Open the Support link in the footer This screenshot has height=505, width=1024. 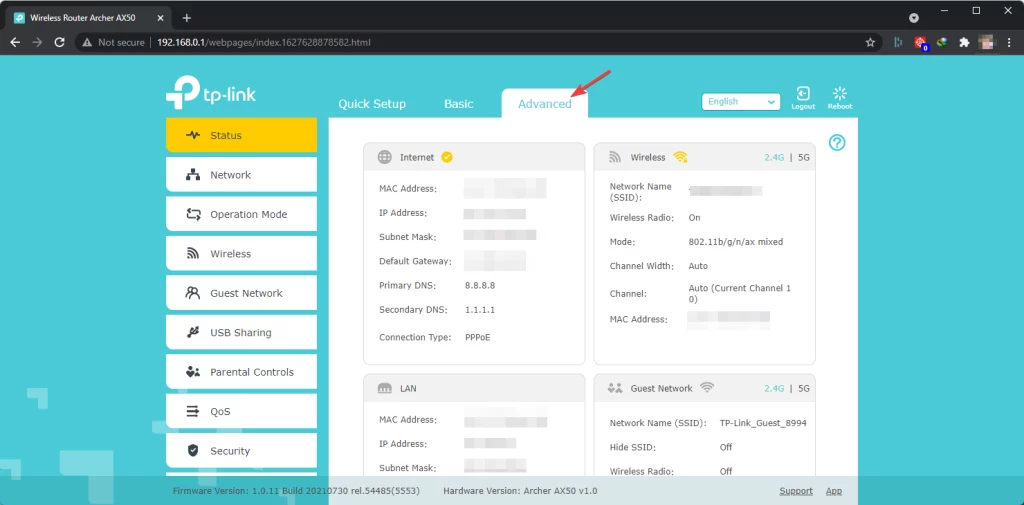[x=796, y=491]
